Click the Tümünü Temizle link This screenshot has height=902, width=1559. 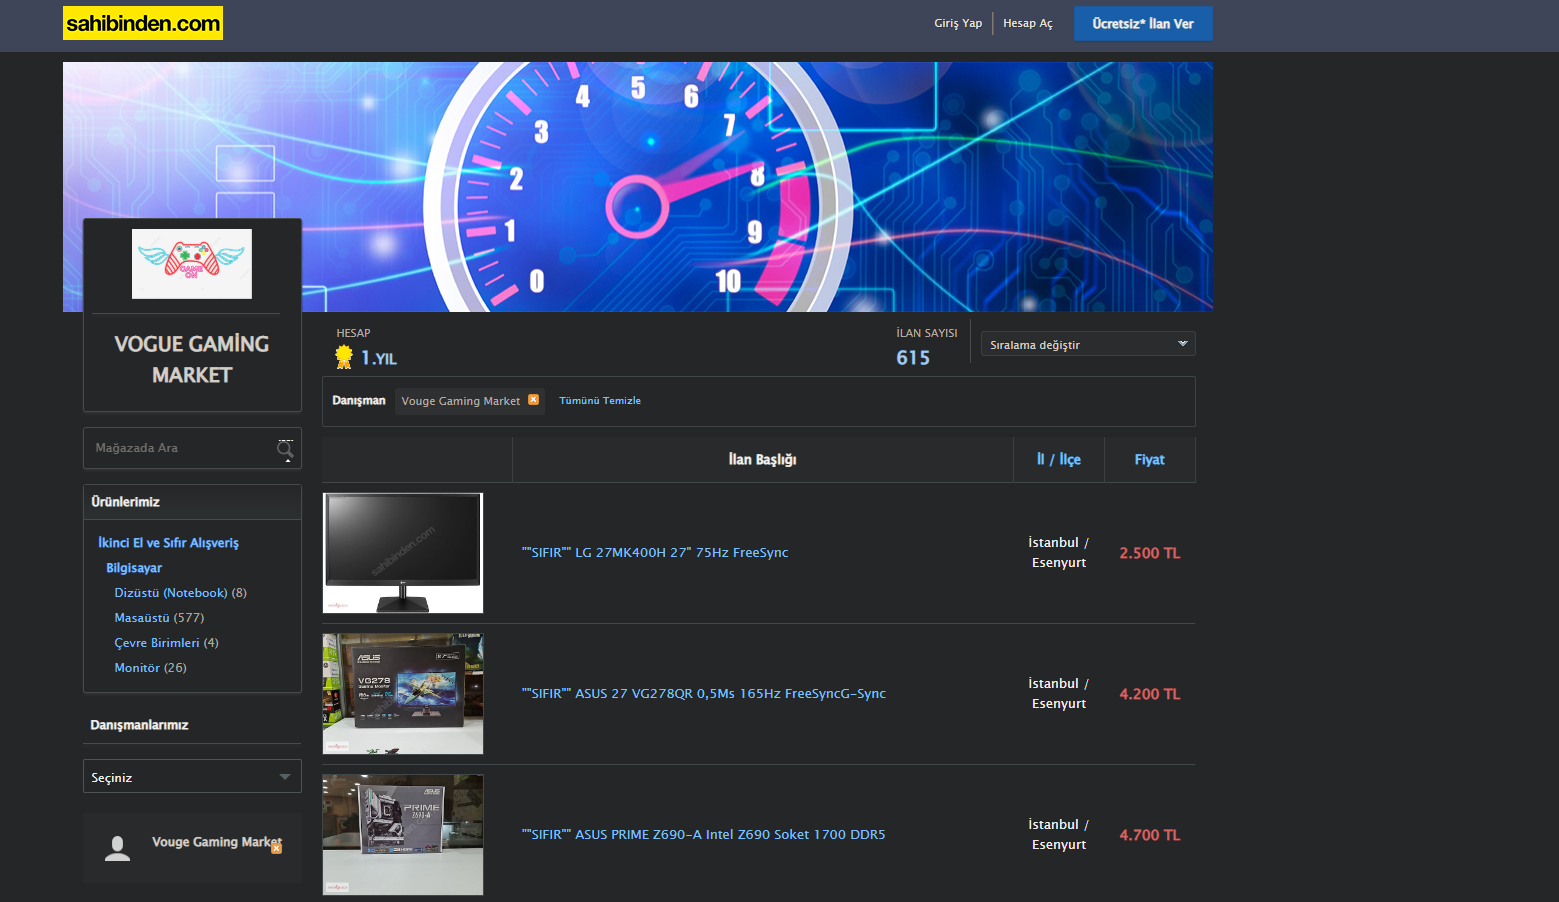click(600, 400)
